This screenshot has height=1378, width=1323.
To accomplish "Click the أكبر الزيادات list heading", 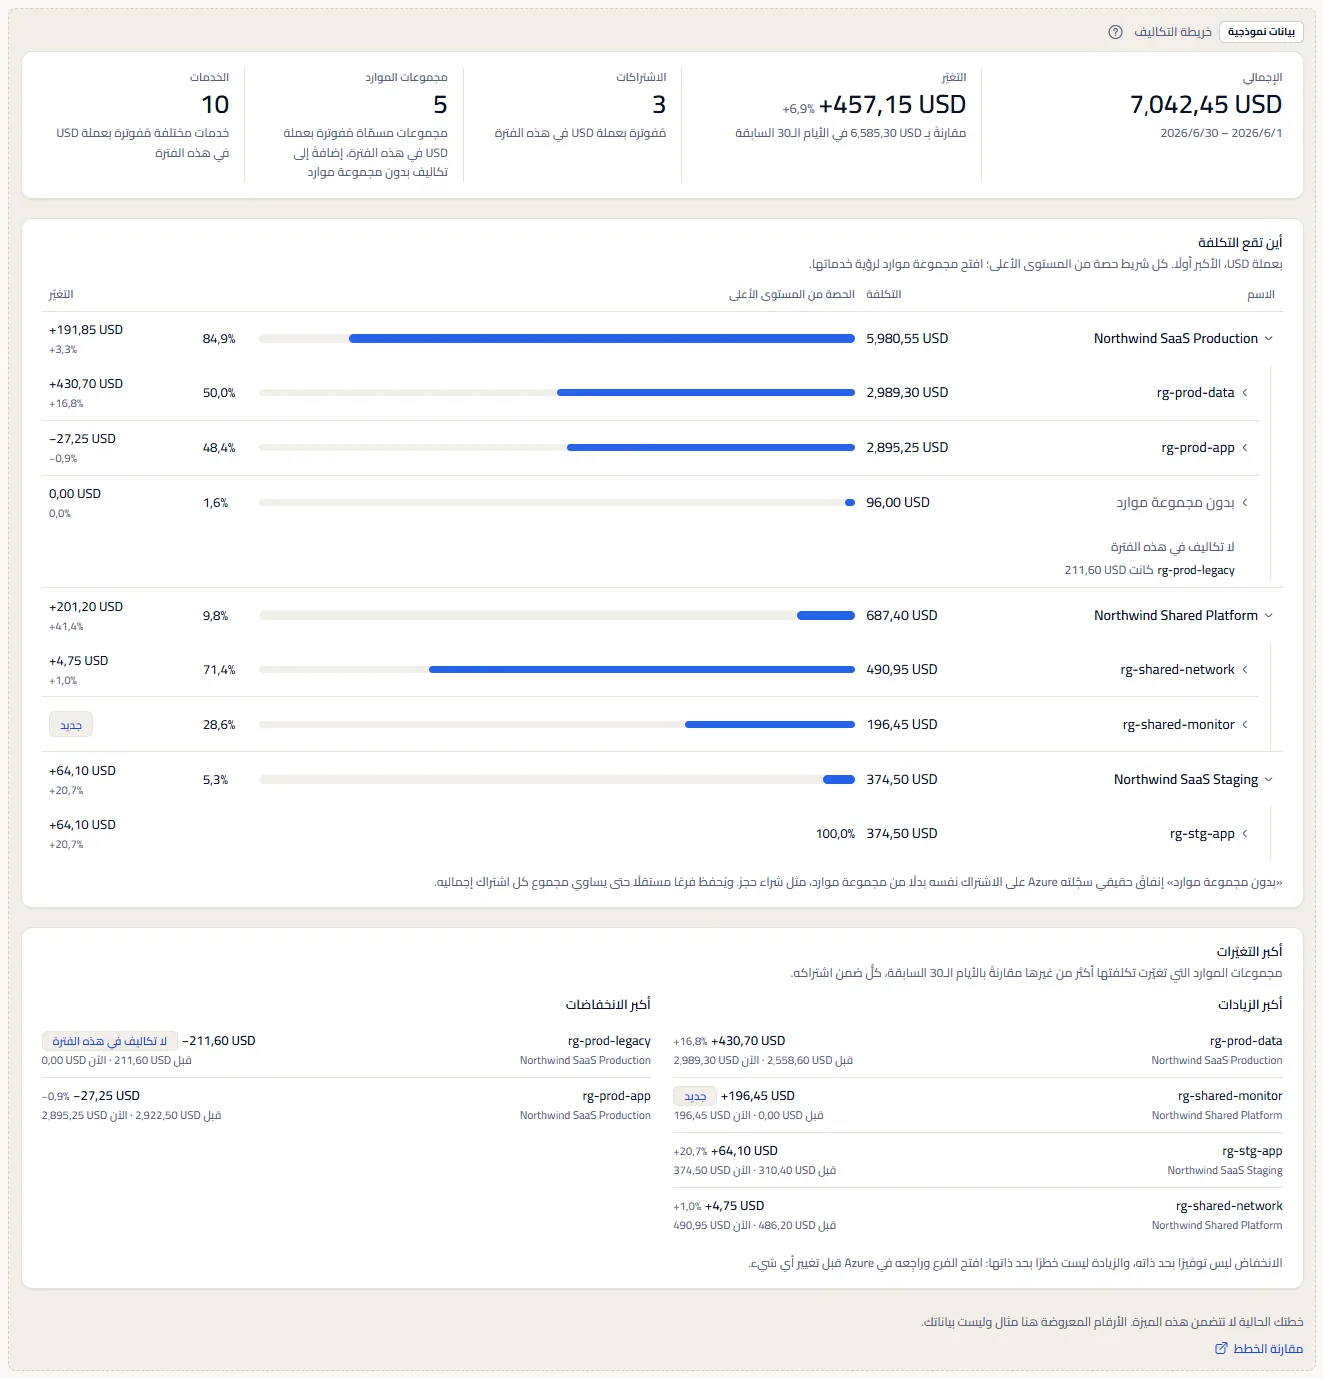I will [x=1250, y=1004].
